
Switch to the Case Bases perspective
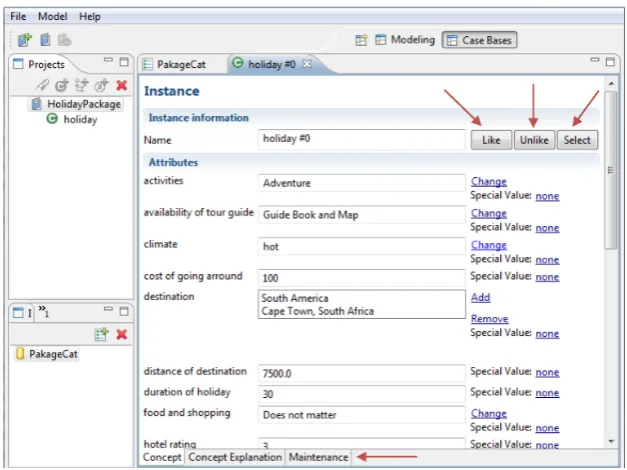coord(479,40)
